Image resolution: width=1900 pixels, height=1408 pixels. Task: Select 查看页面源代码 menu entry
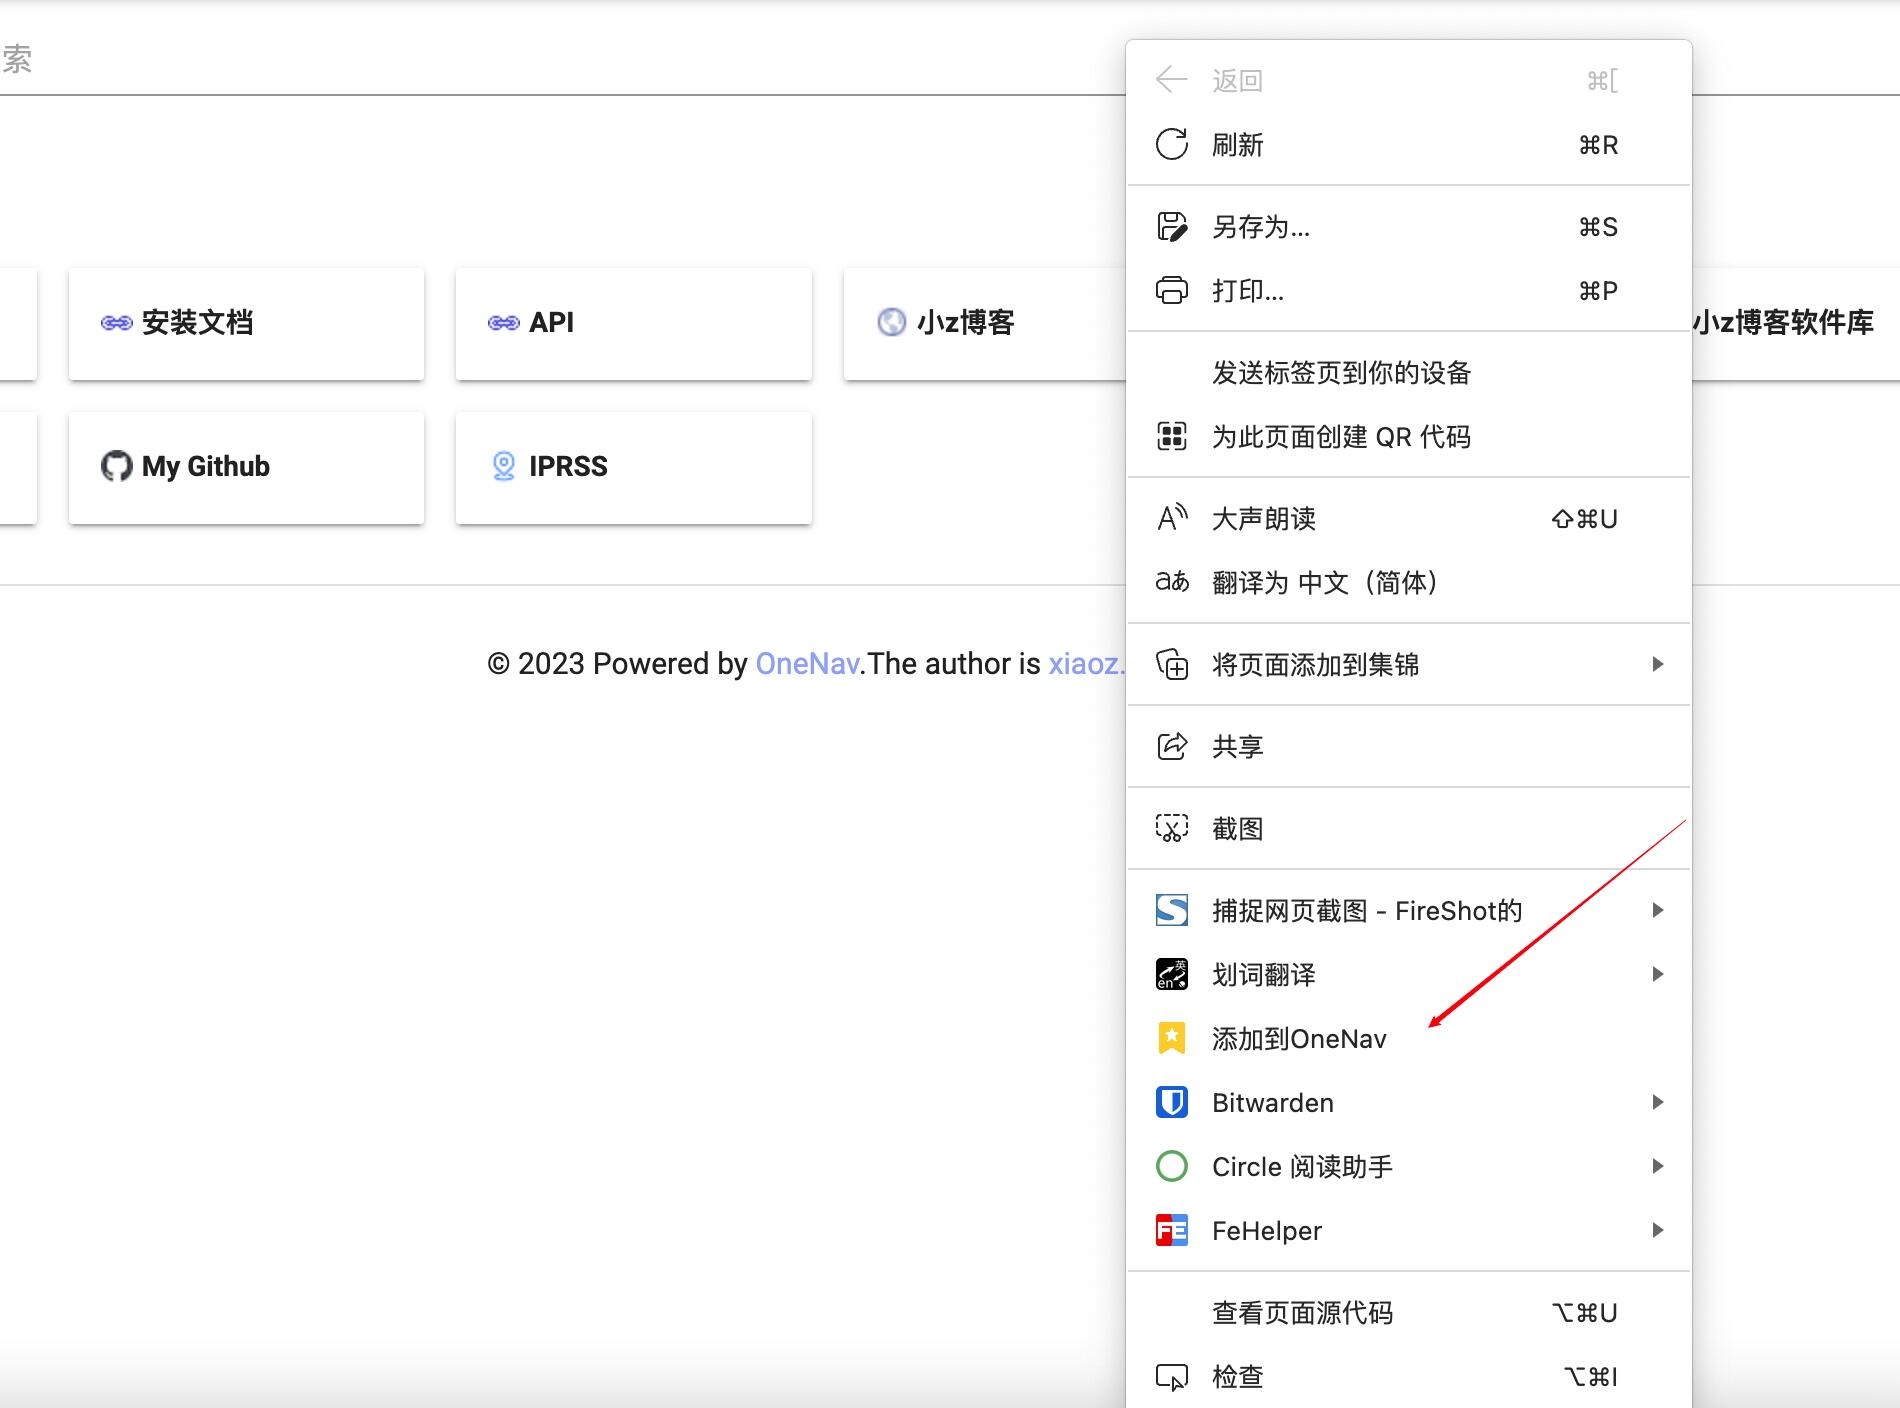(x=1409, y=1312)
